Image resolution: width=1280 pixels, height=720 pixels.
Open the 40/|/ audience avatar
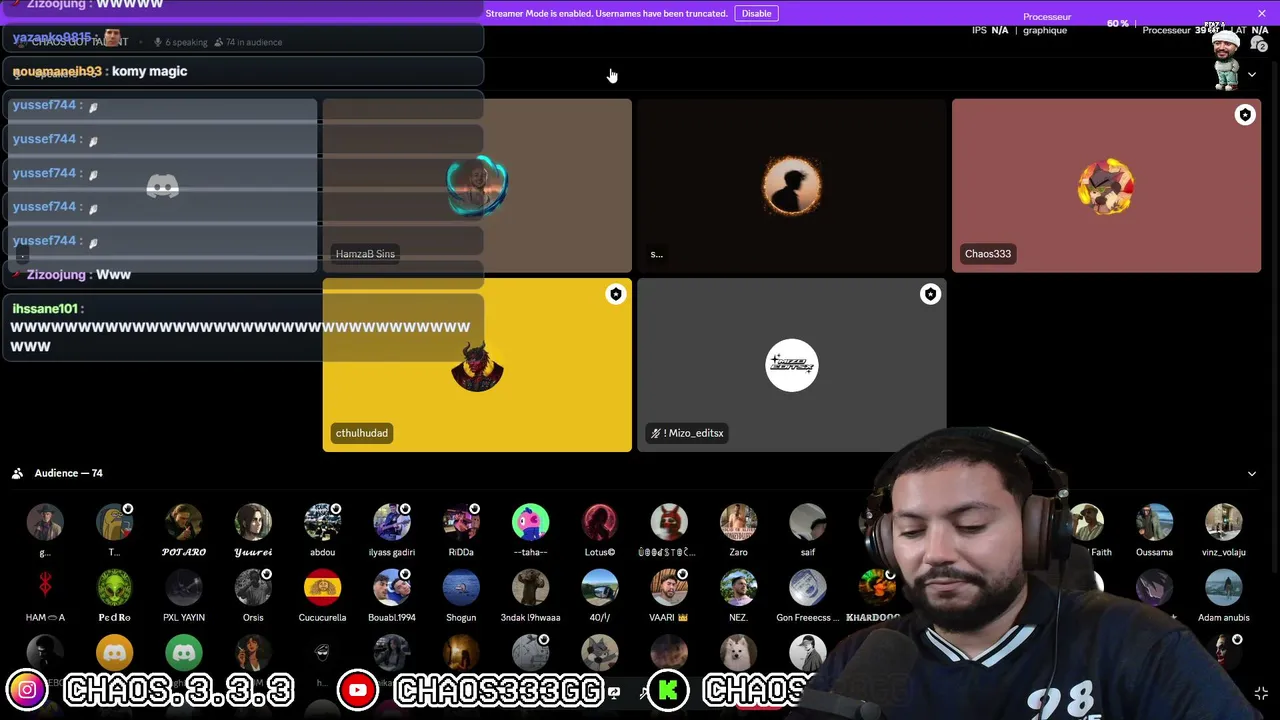point(600,588)
